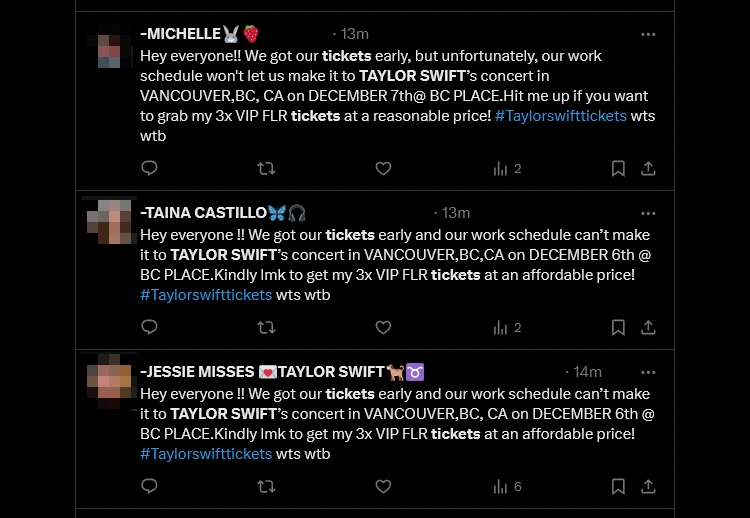Reply to Michelle's tweet
The width and height of the screenshot is (750, 518).
[x=149, y=168]
